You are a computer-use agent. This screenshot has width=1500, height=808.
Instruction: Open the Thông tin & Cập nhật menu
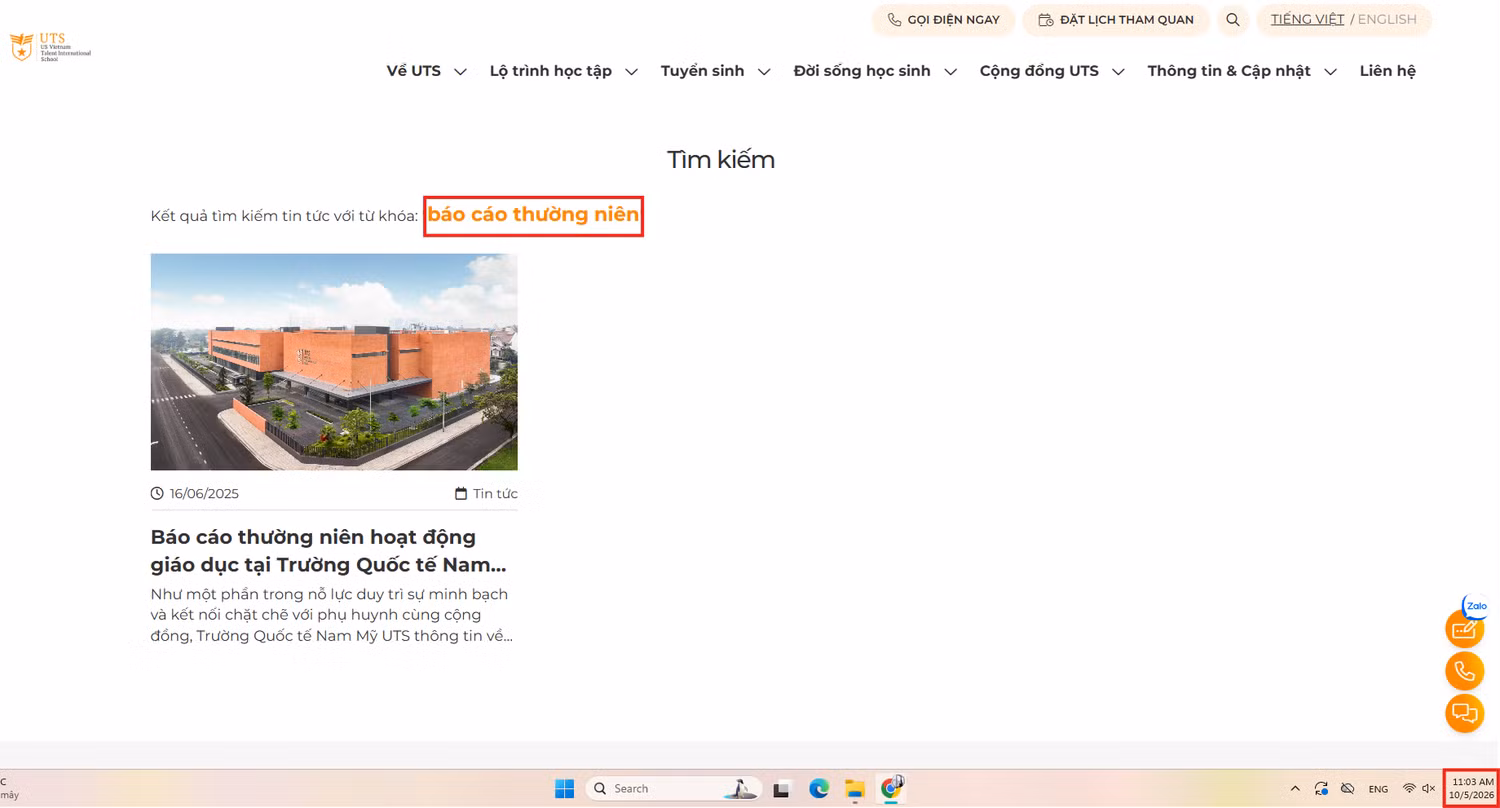tap(1229, 71)
